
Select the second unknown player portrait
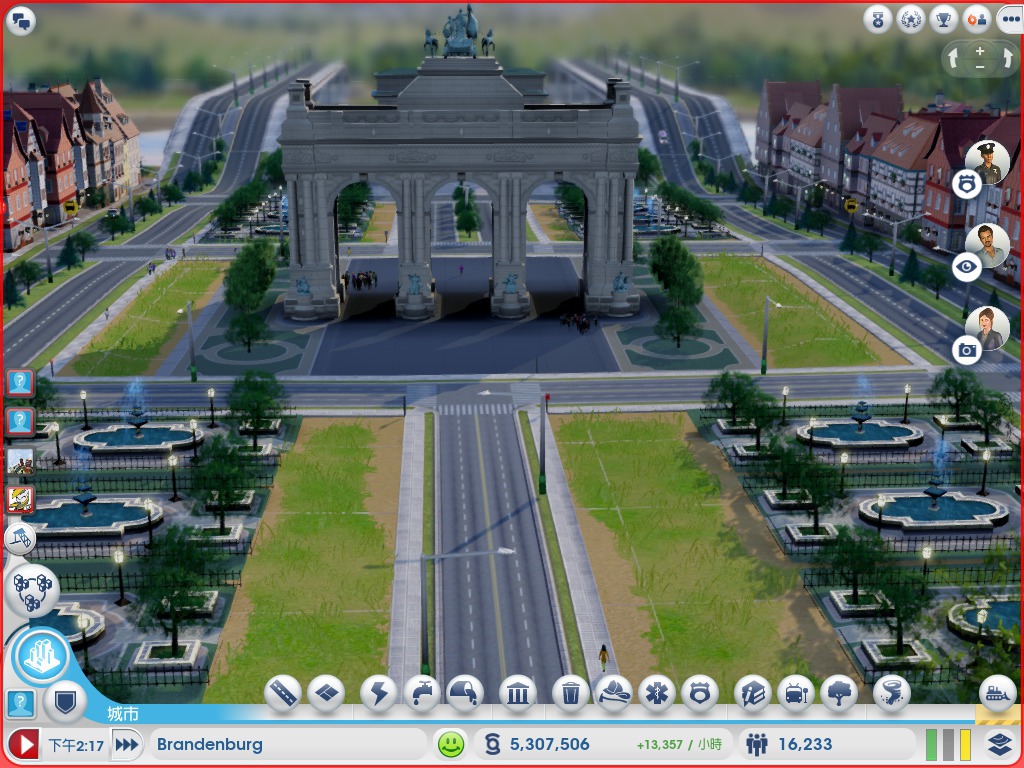point(20,422)
